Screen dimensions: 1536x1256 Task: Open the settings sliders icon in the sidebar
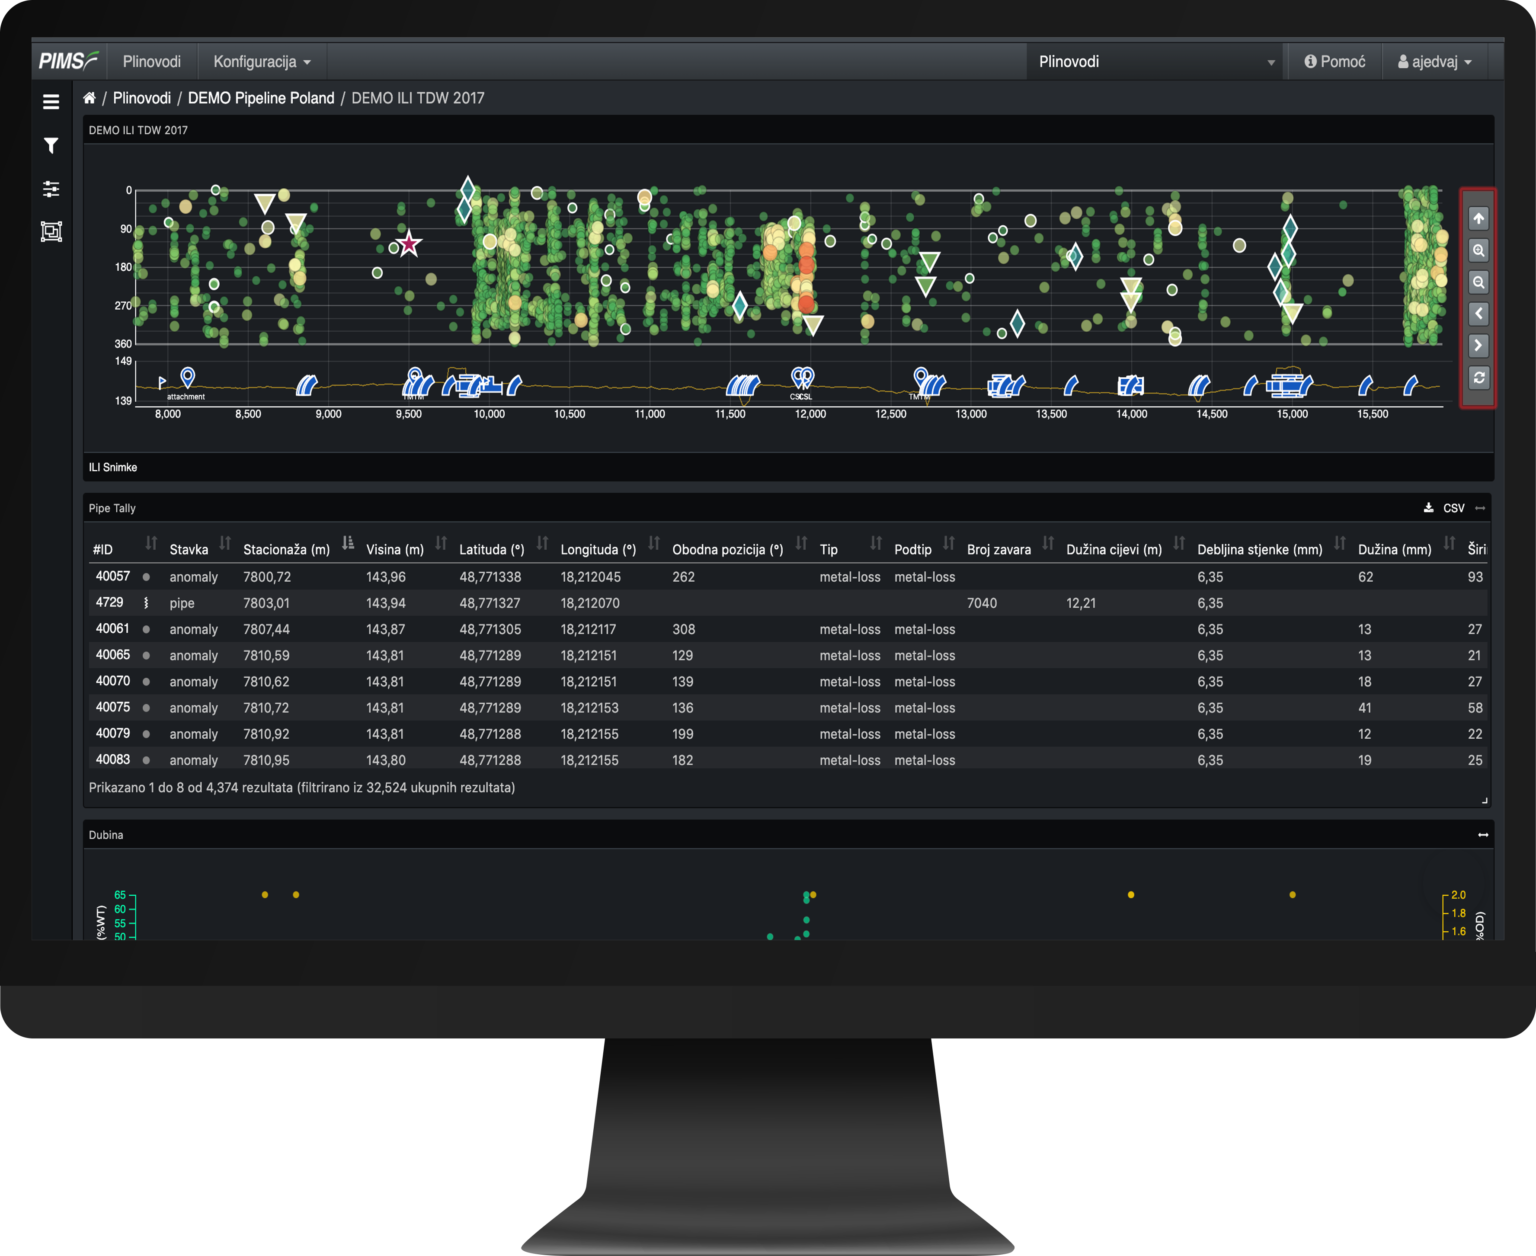tap(50, 189)
